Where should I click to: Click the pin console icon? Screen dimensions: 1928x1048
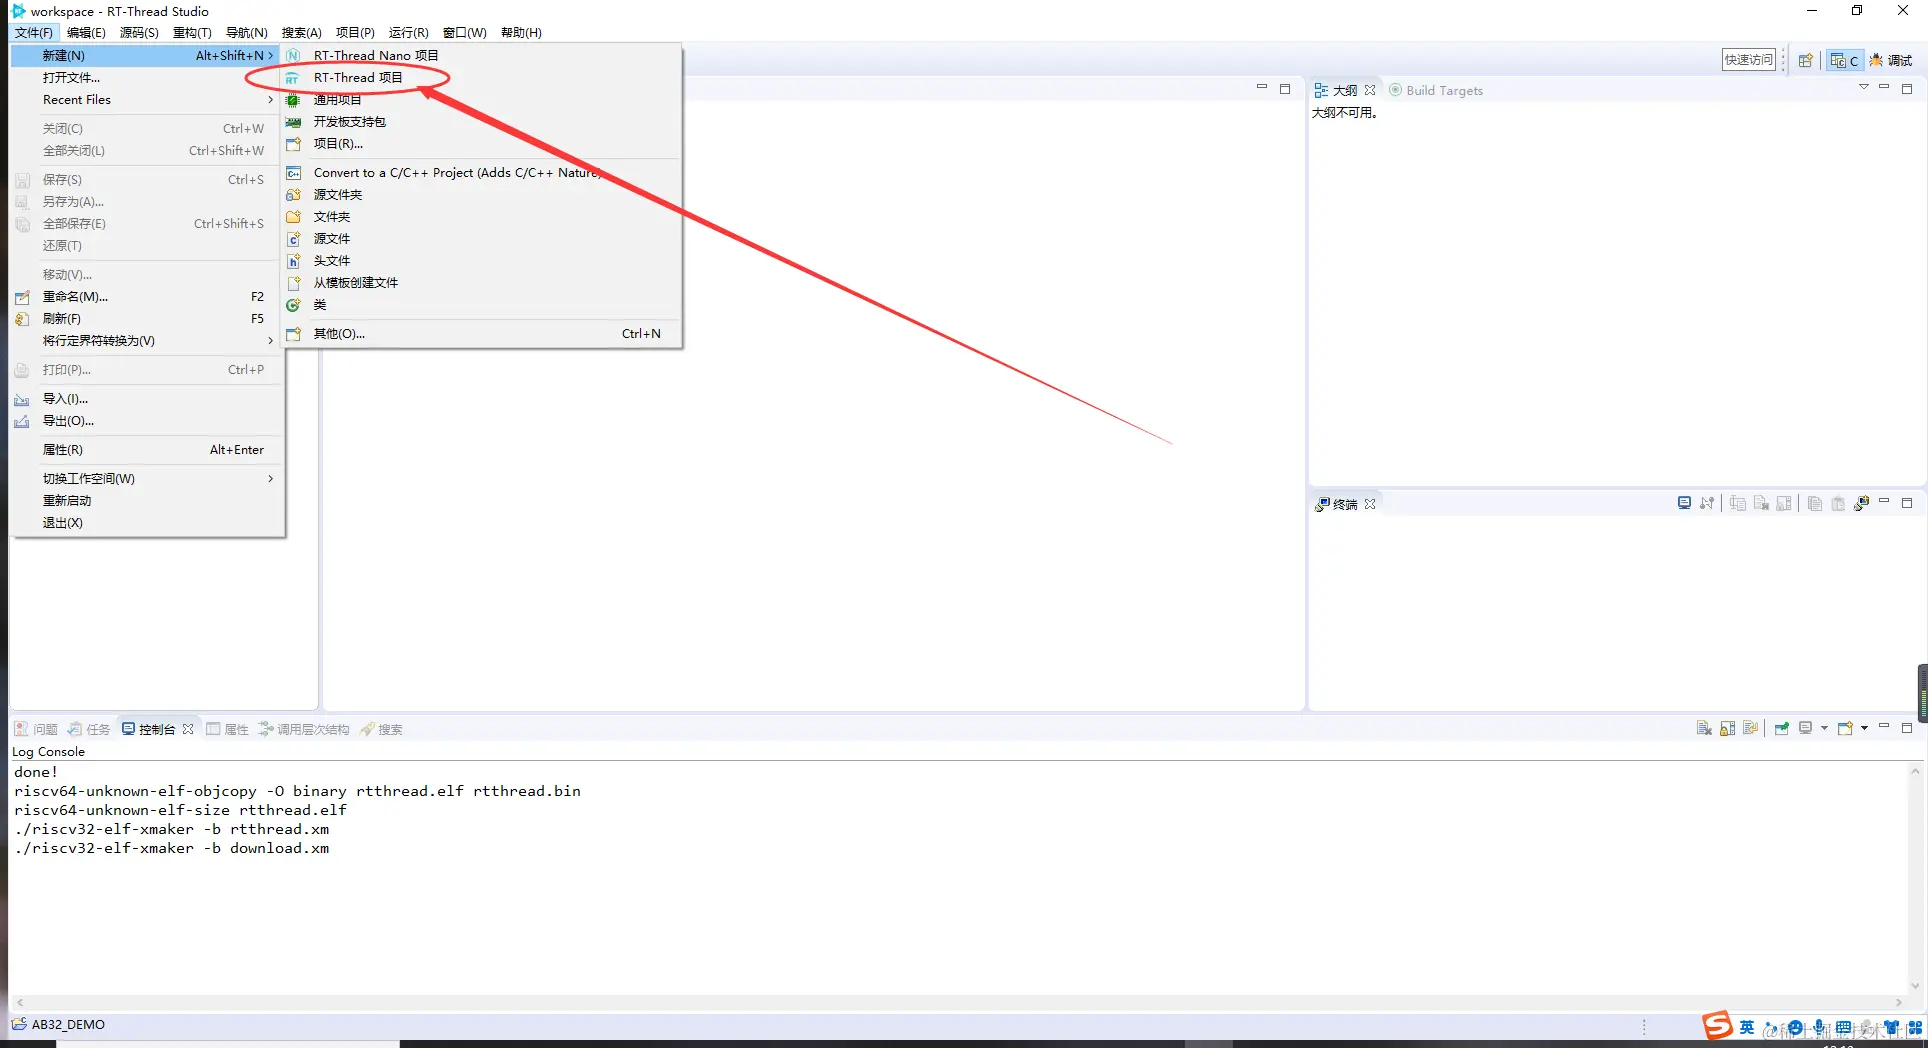tap(1782, 728)
